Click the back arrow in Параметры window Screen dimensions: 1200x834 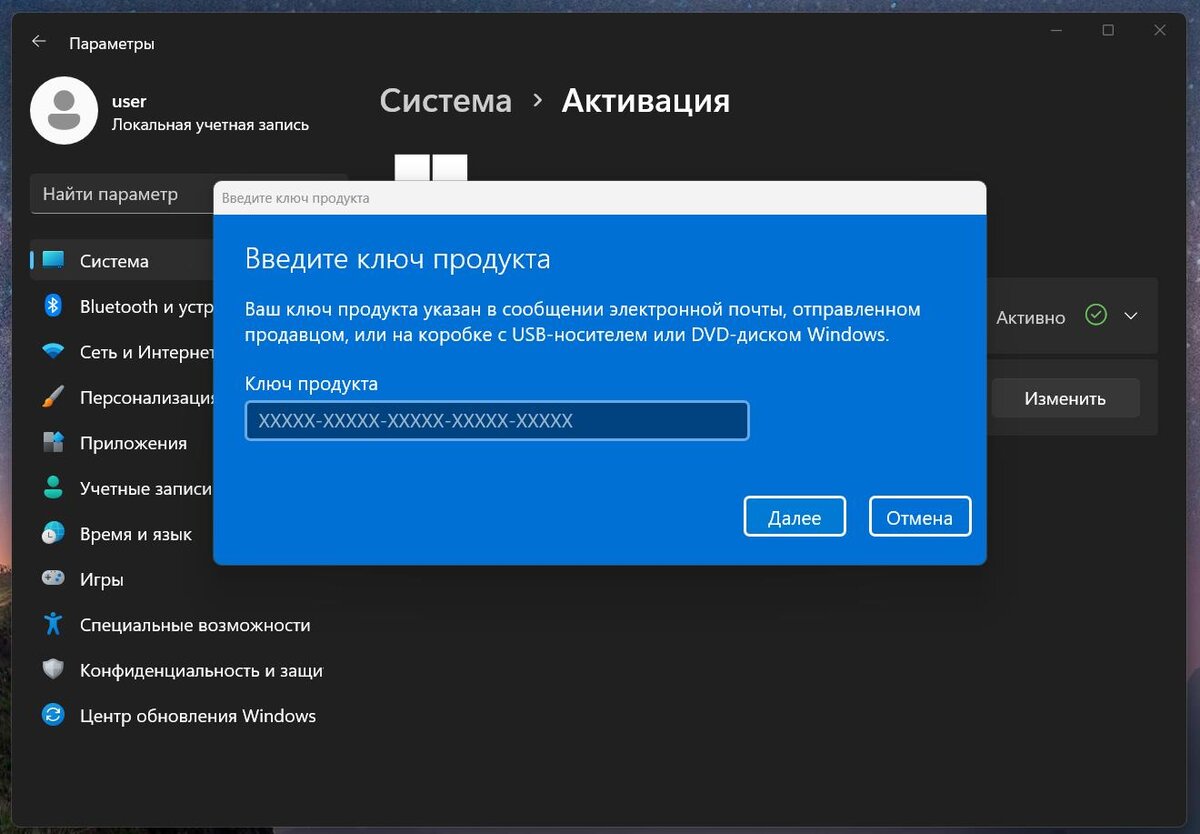pyautogui.click(x=39, y=42)
